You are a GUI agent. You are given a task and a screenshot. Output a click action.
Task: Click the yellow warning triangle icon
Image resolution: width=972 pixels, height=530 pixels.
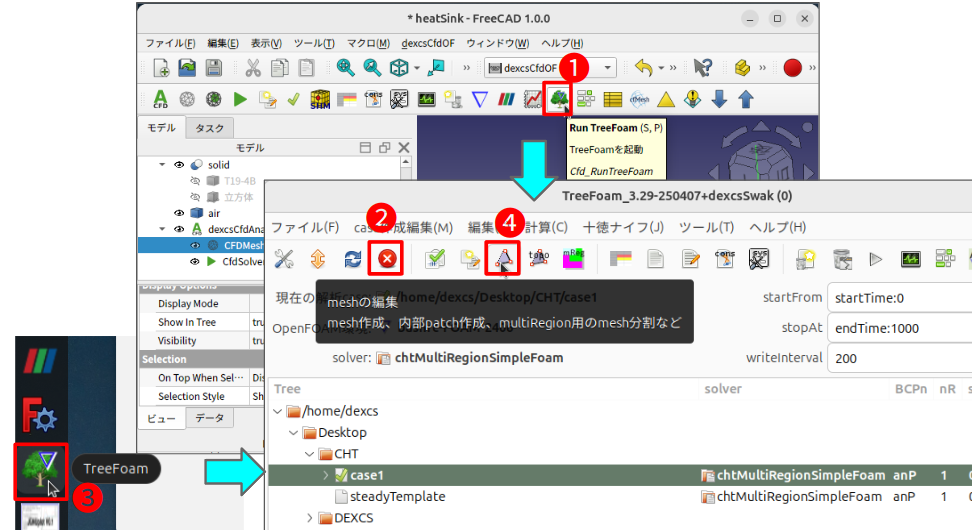coord(666,99)
